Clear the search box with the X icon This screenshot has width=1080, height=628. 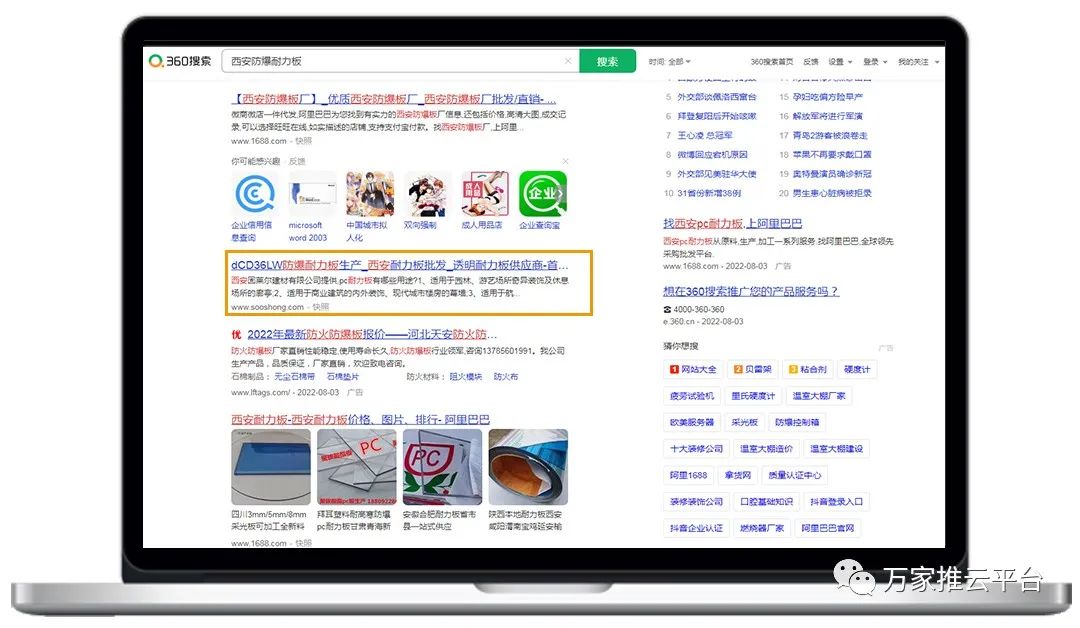[x=568, y=61]
